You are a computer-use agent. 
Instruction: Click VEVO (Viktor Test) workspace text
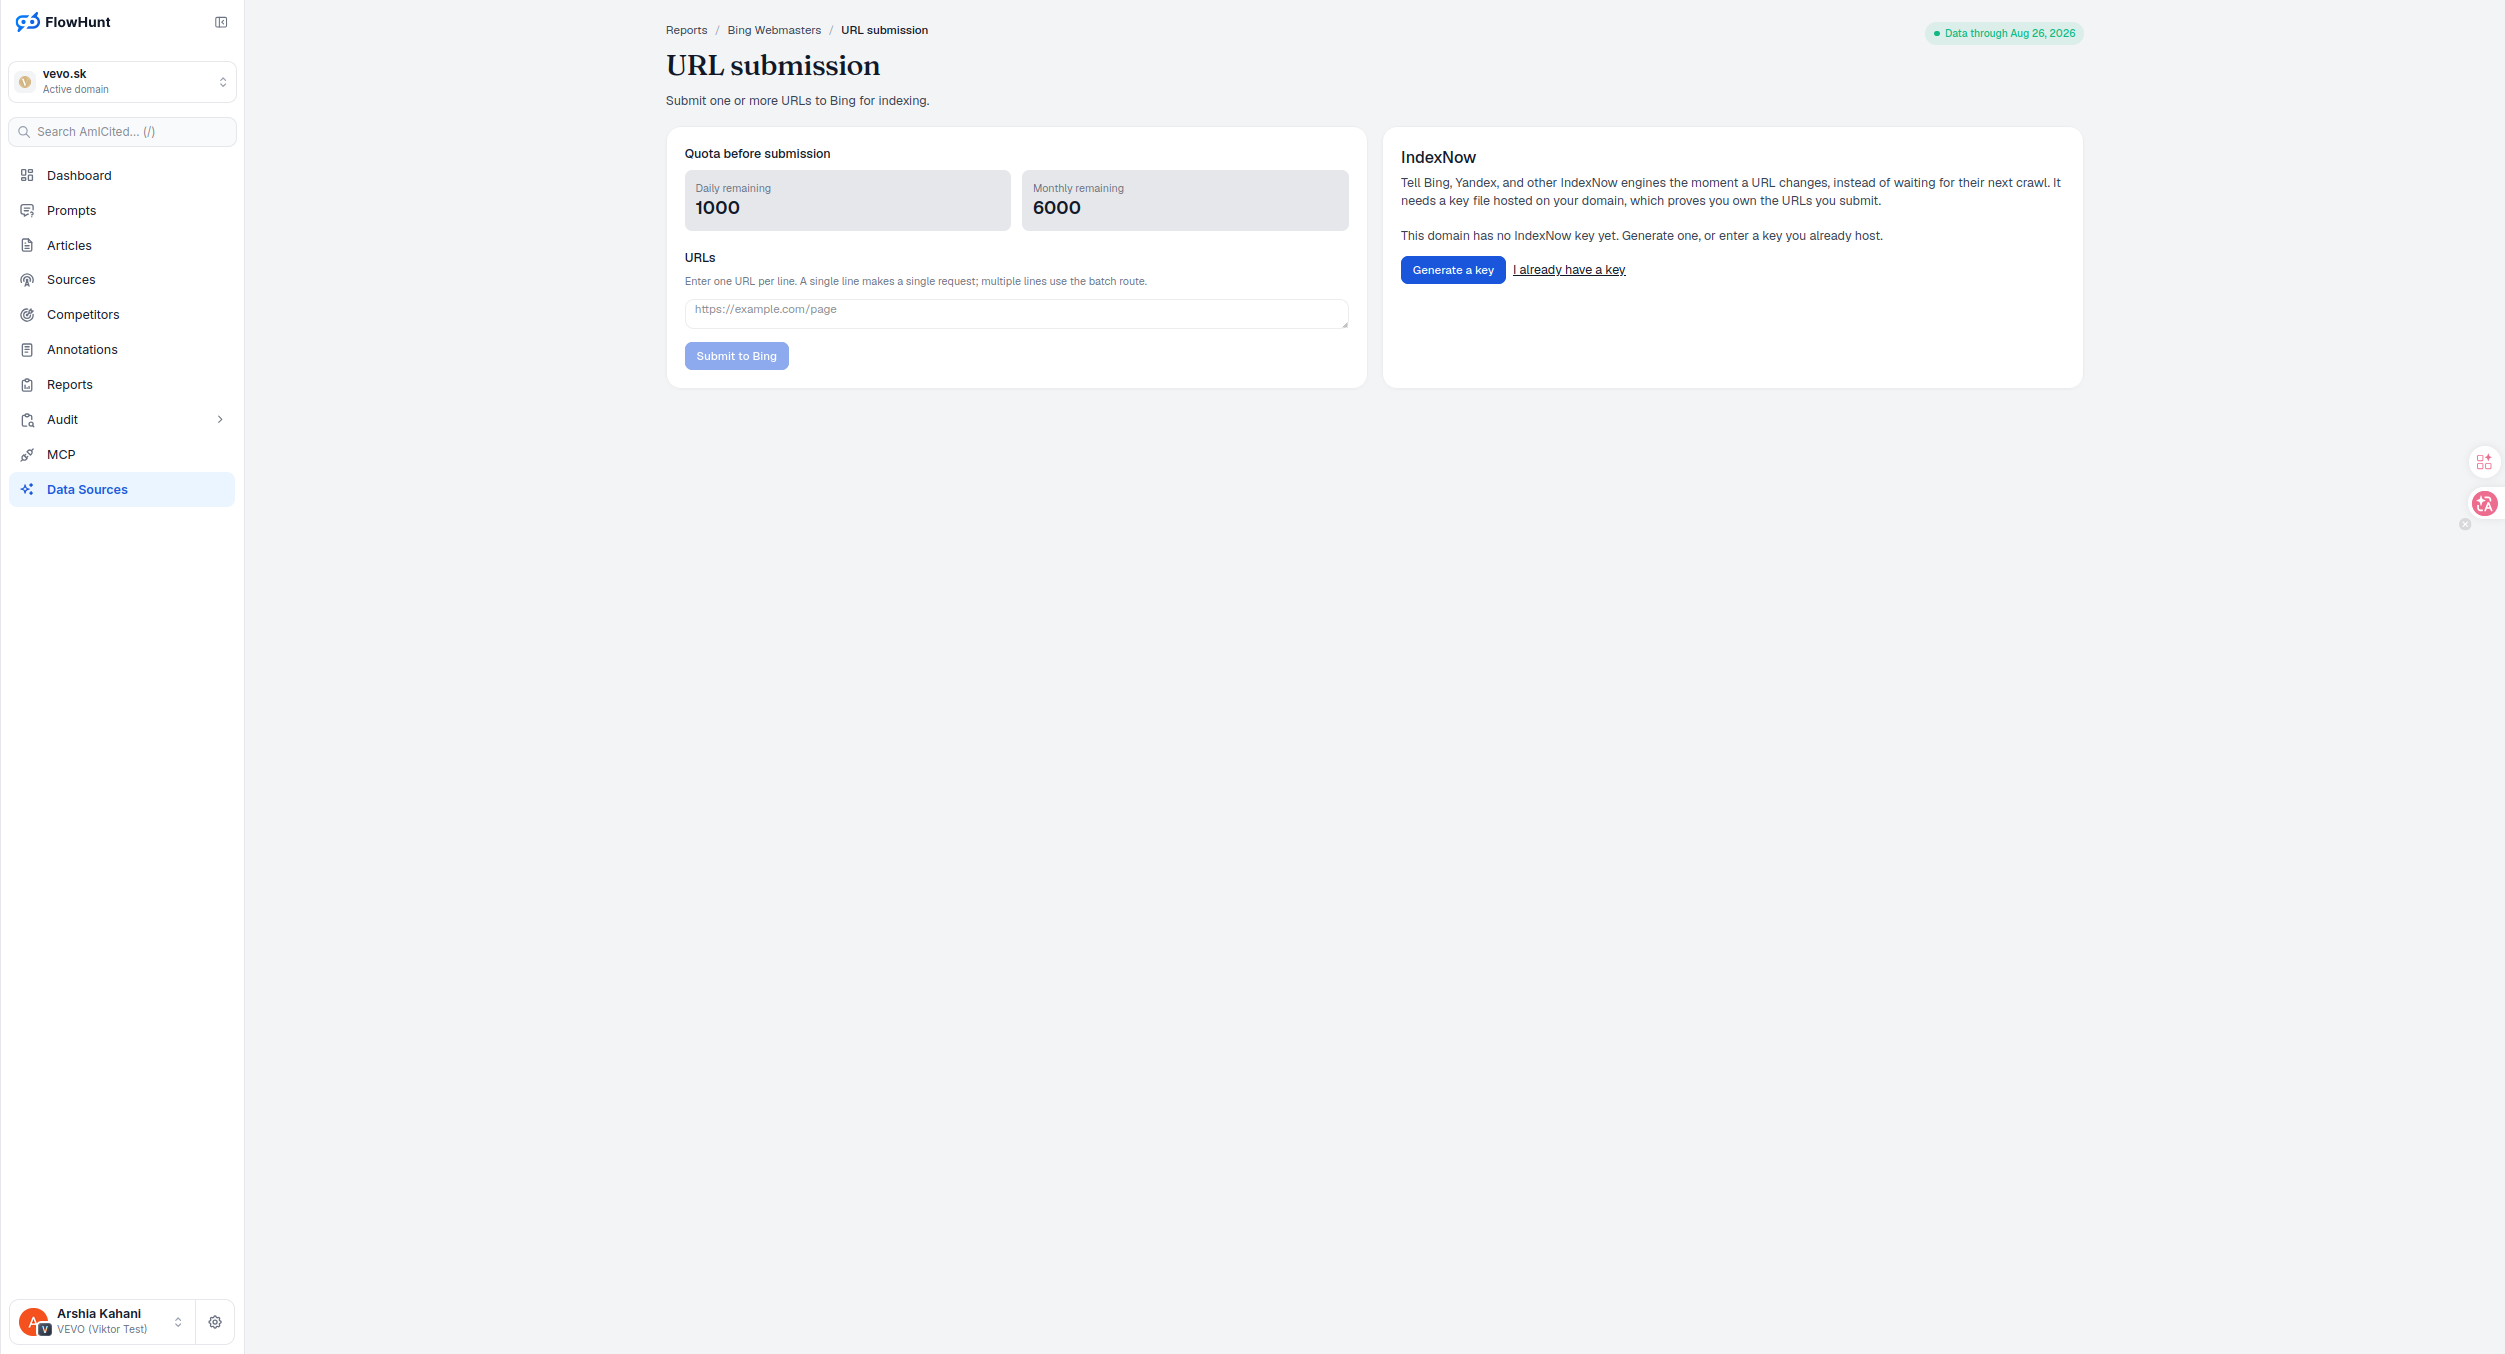(x=102, y=1330)
